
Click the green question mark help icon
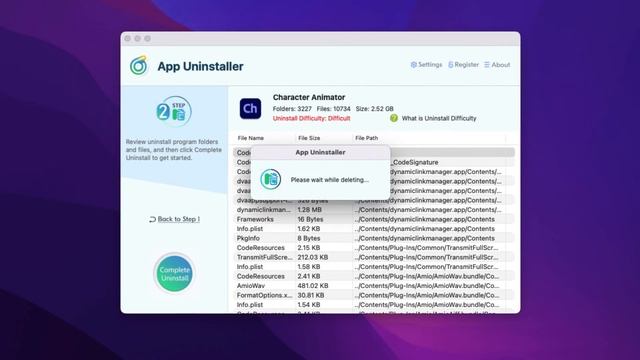coord(393,118)
